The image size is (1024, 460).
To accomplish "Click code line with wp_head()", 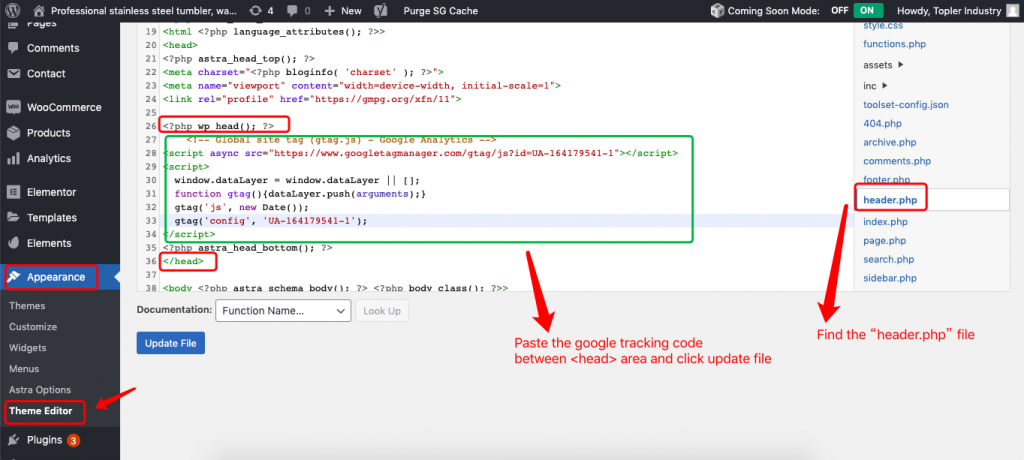I will coord(218,125).
